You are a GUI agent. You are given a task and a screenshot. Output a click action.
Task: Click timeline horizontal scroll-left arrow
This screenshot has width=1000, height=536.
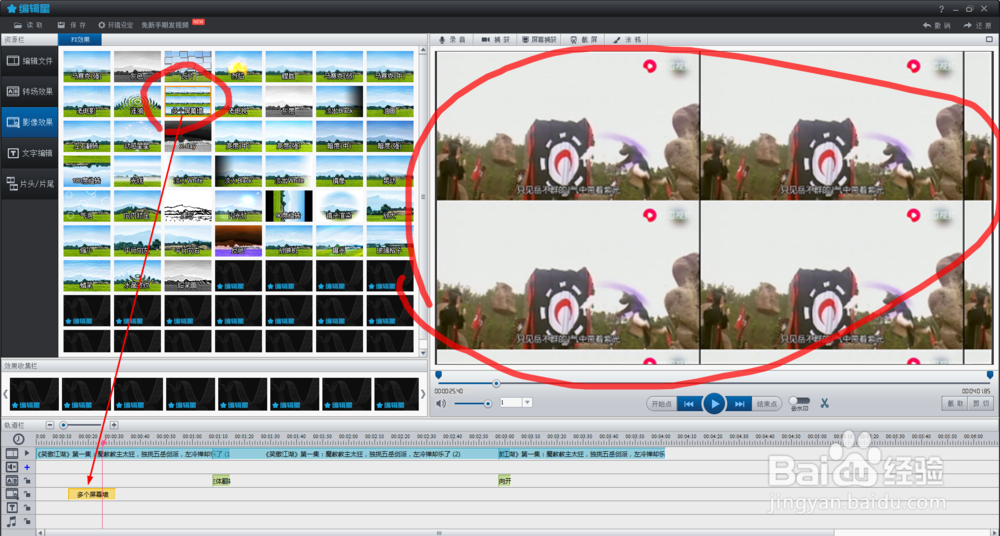pyautogui.click(x=40, y=533)
